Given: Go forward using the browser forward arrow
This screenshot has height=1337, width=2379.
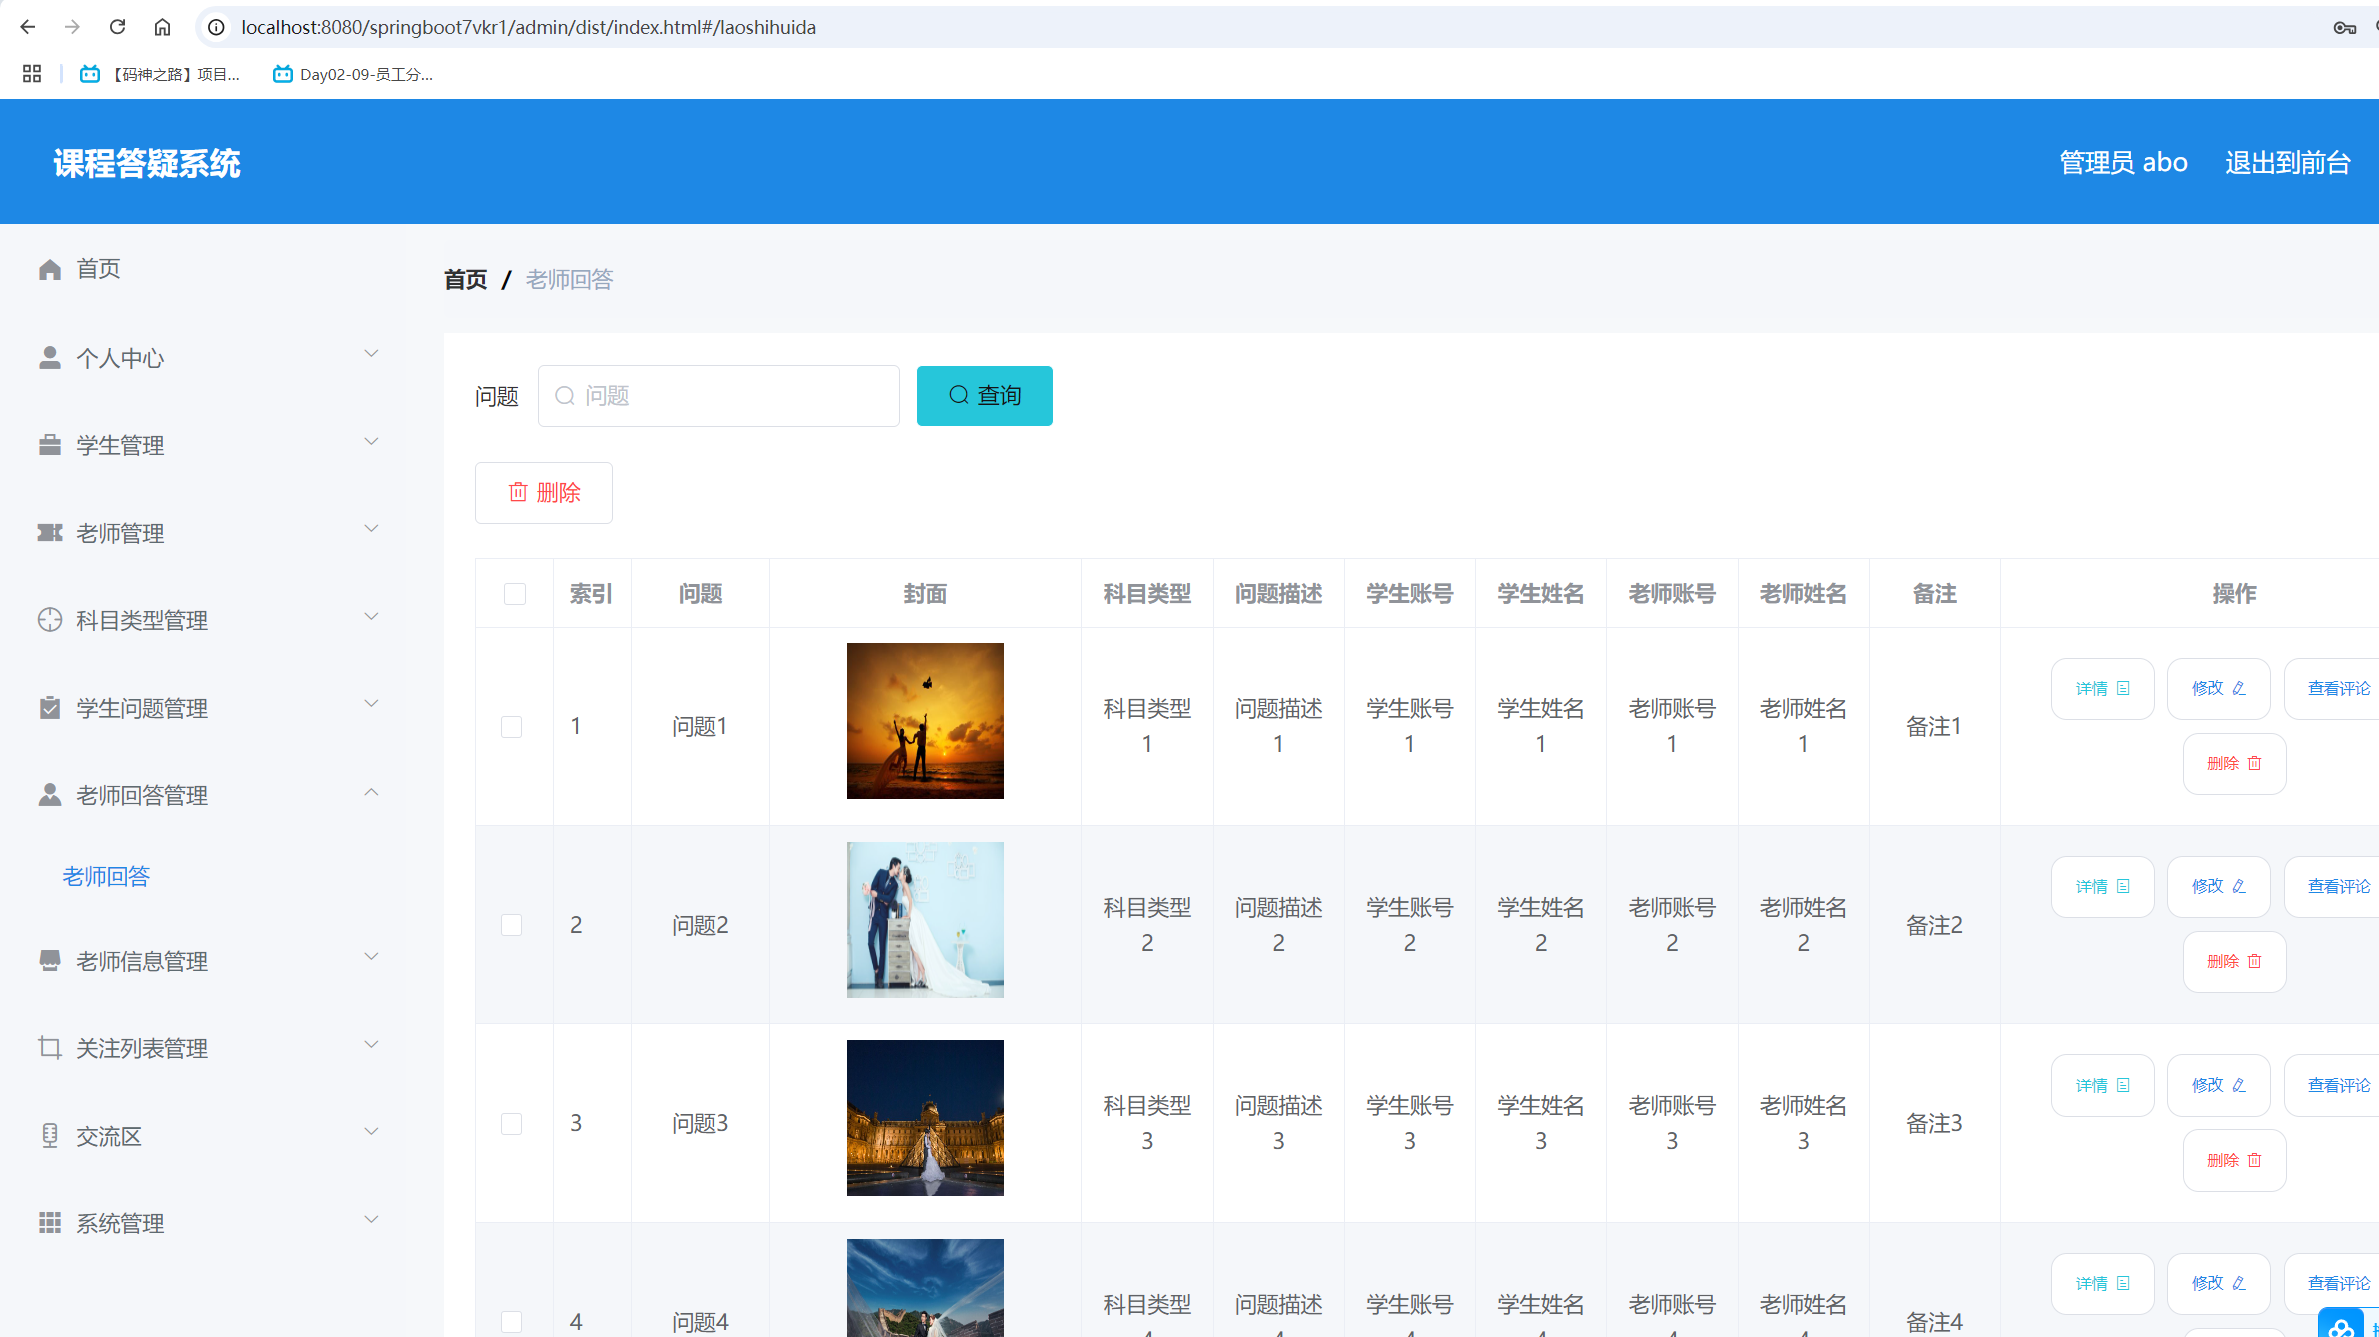Looking at the screenshot, I should click(x=72, y=27).
